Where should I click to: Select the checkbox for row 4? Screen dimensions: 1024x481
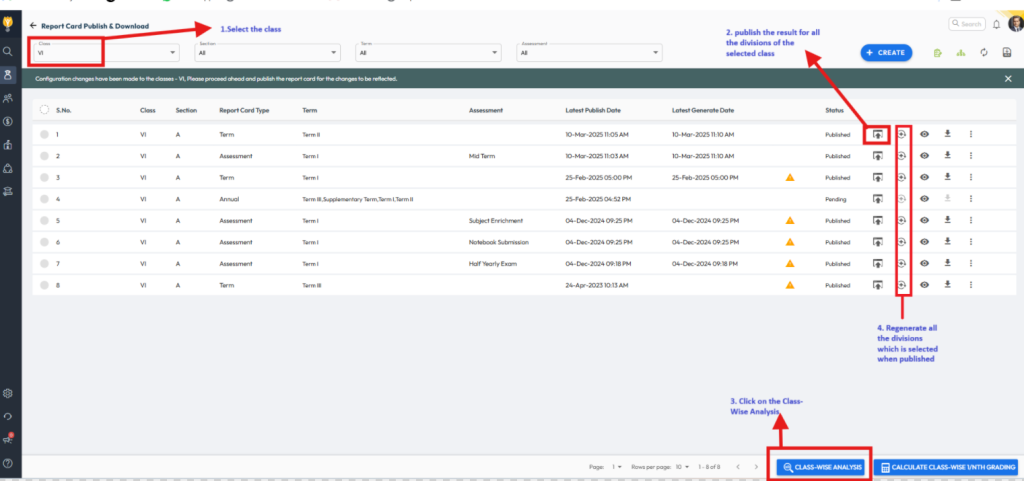click(x=45, y=199)
